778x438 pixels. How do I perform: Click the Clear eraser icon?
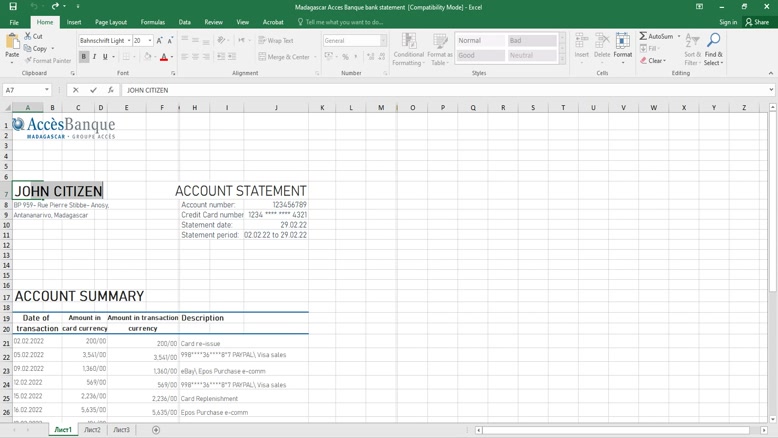point(644,60)
